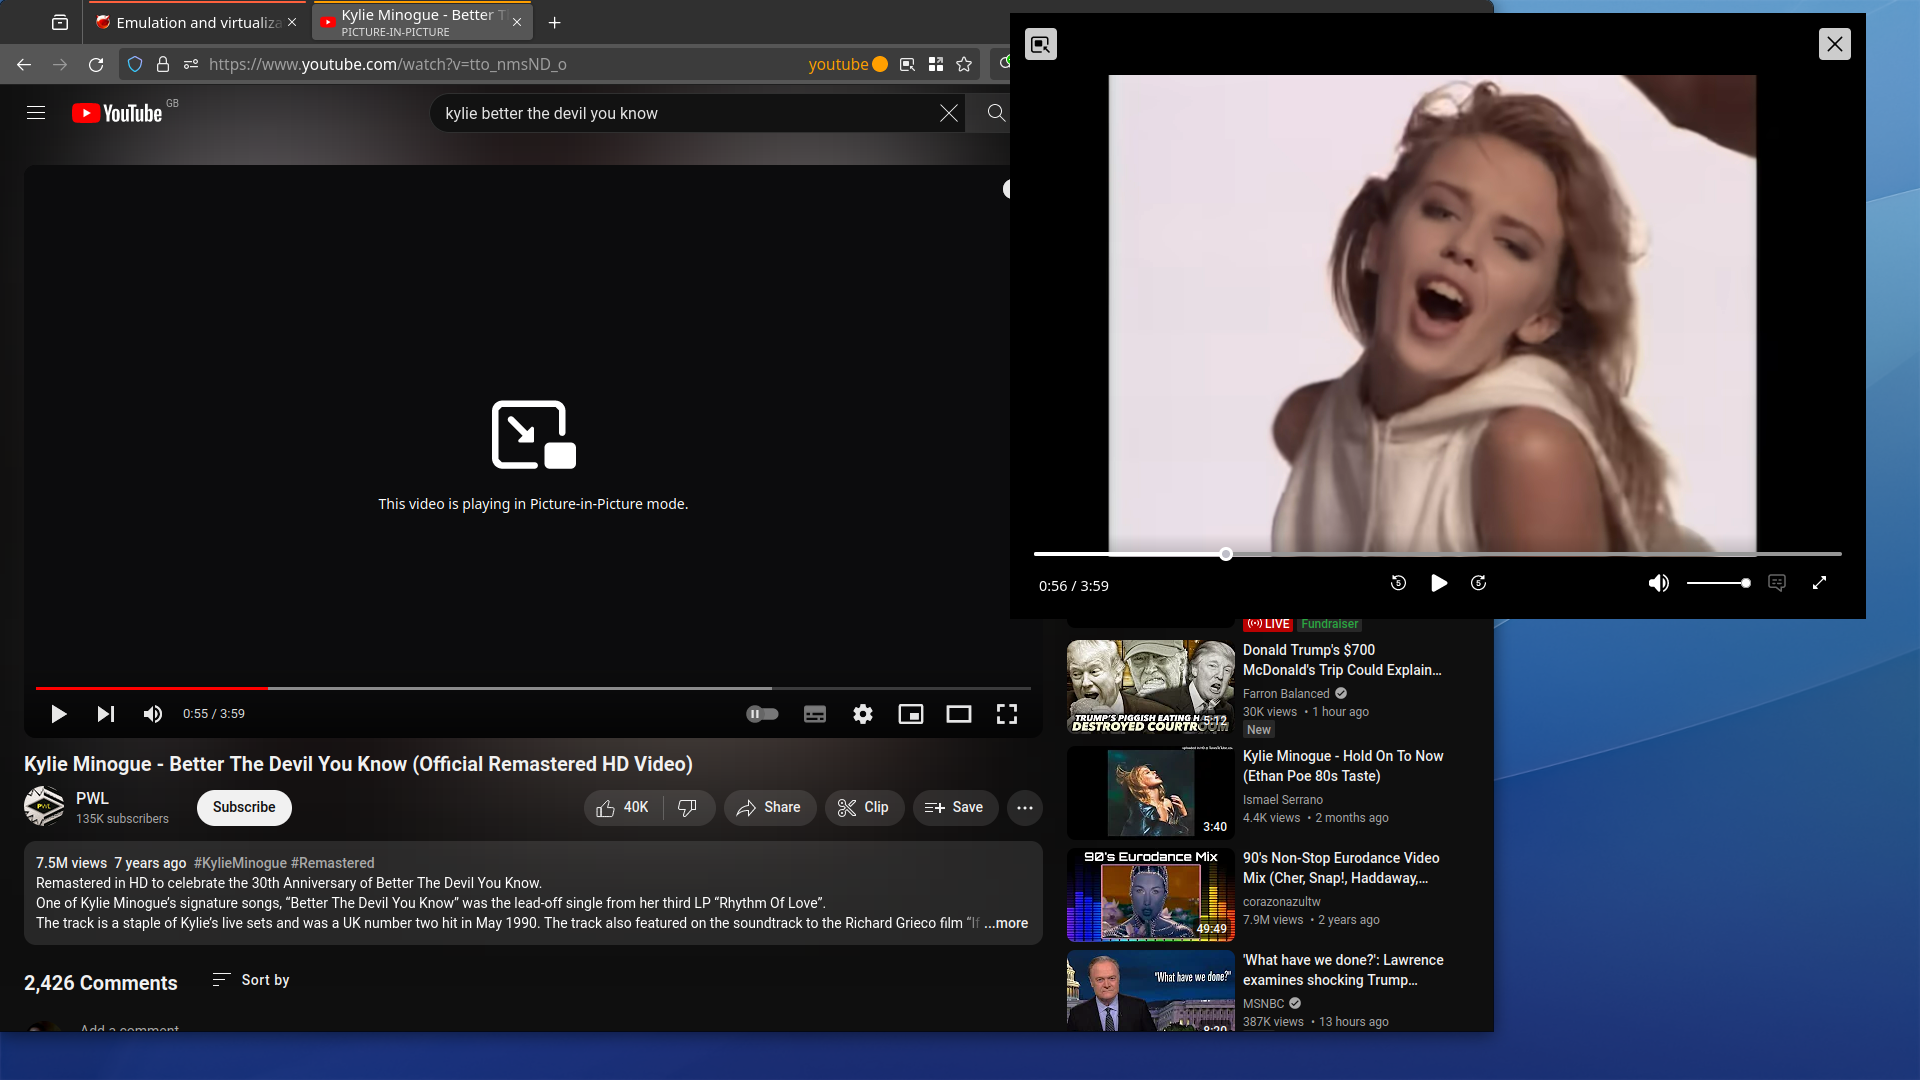This screenshot has height=1080, width=1920.
Task: Click the PiP play button
Action: coord(1438,583)
